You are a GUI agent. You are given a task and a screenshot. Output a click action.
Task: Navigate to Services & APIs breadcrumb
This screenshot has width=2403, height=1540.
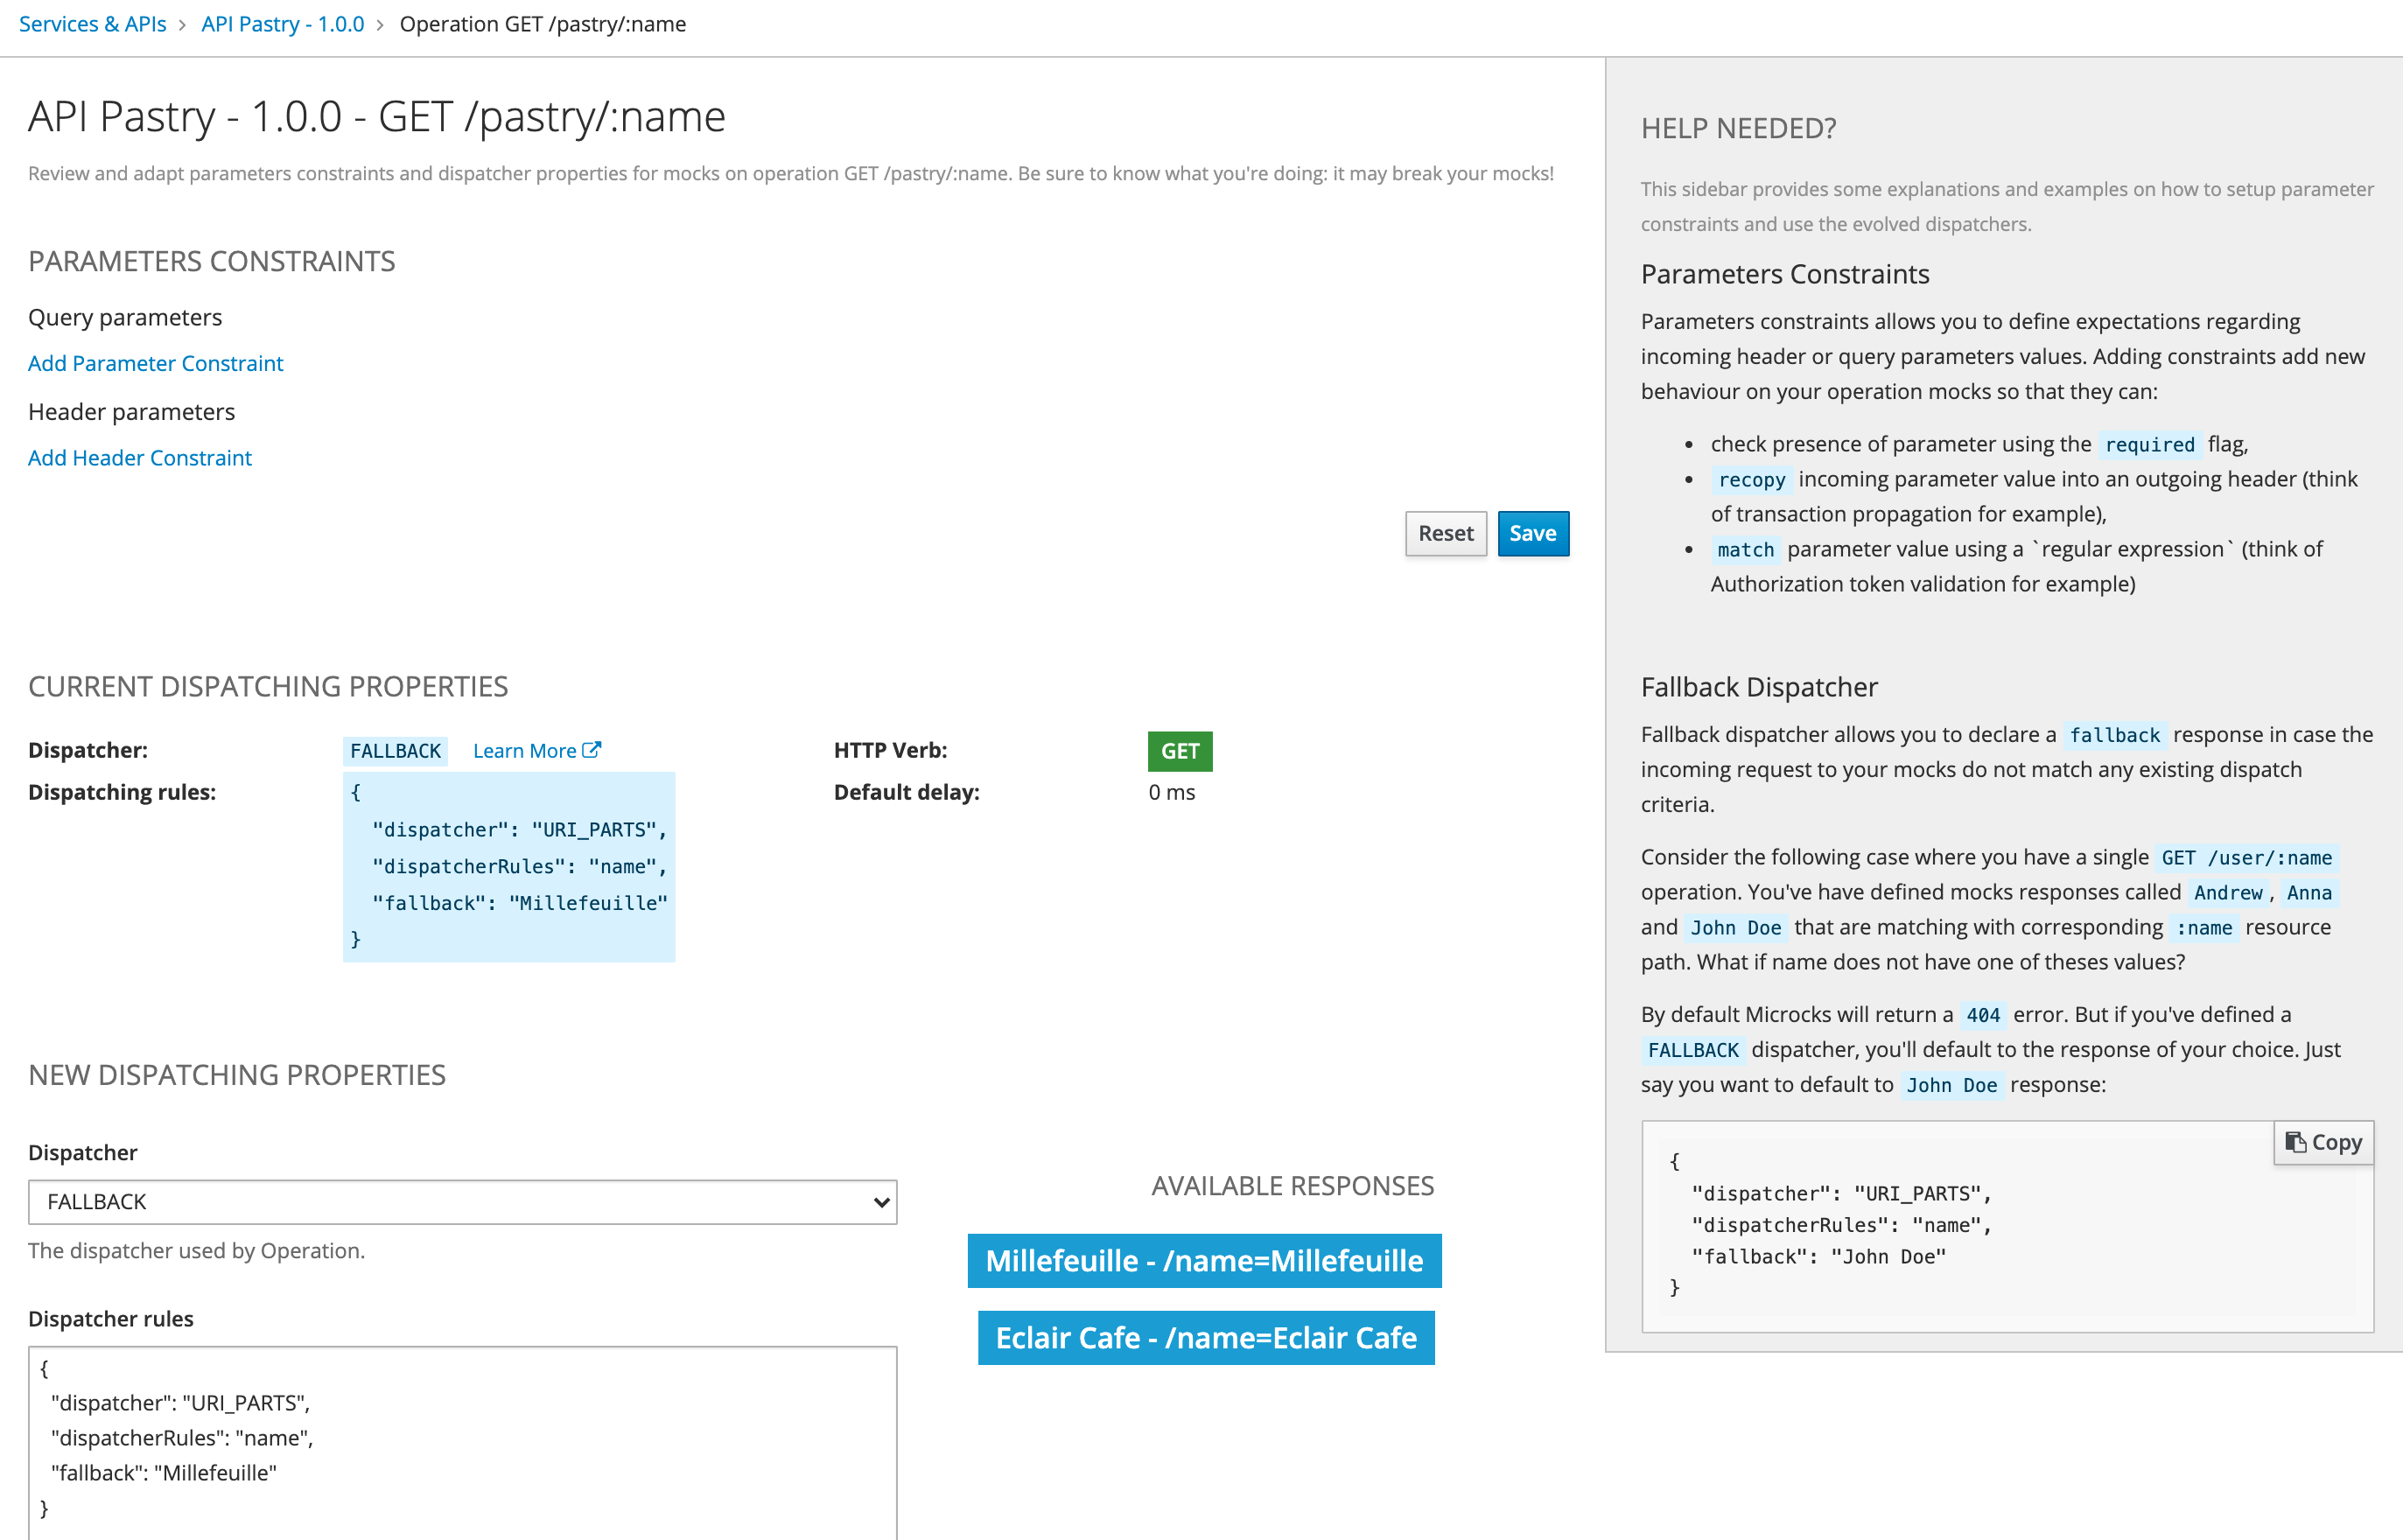92,23
